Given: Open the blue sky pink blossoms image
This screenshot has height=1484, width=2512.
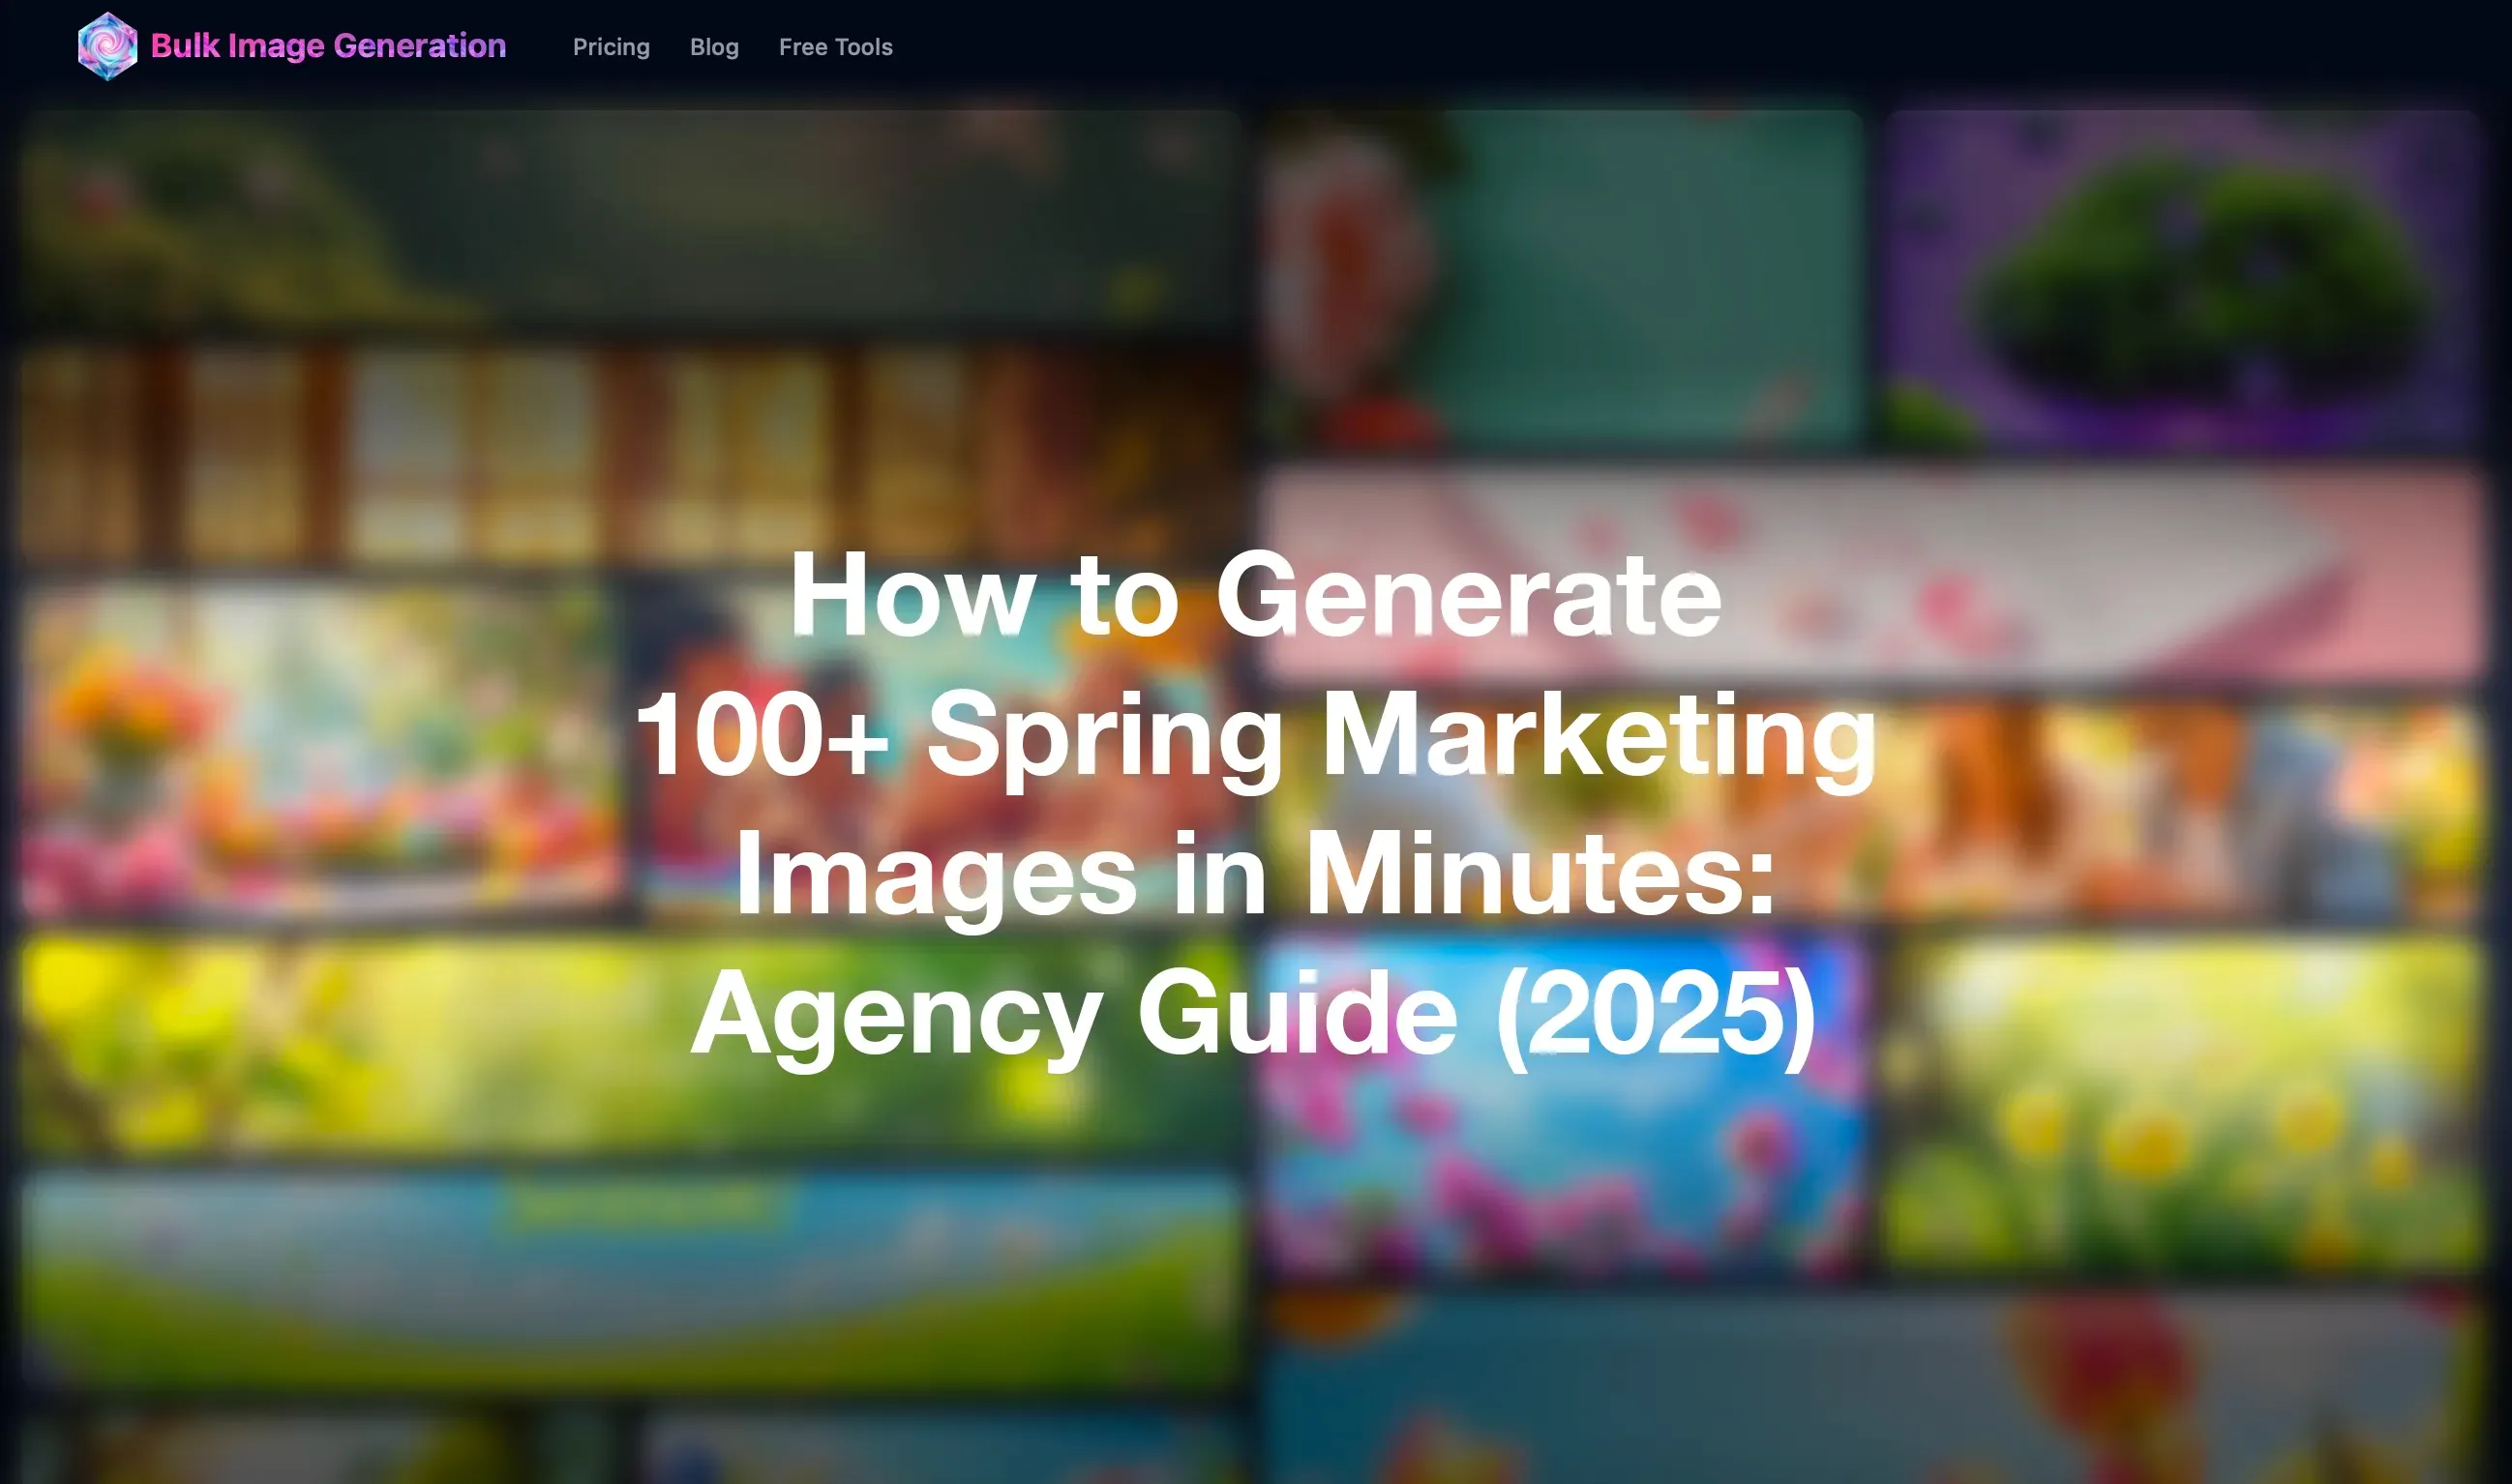Looking at the screenshot, I should pos(1562,1104).
